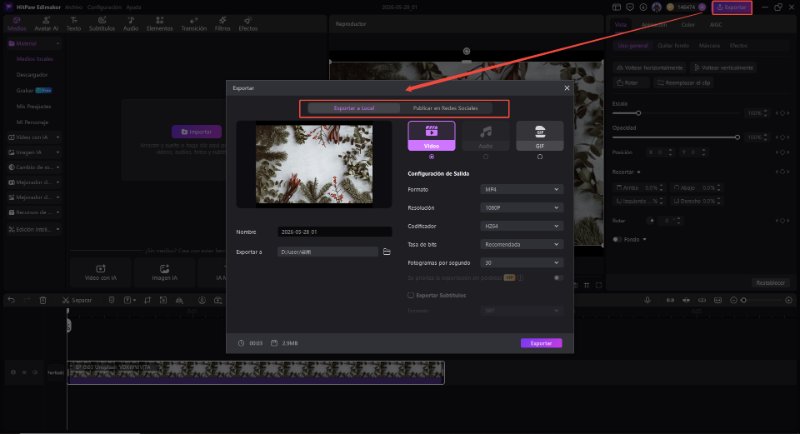
Task: Open the Archivo menu
Action: click(x=73, y=7)
